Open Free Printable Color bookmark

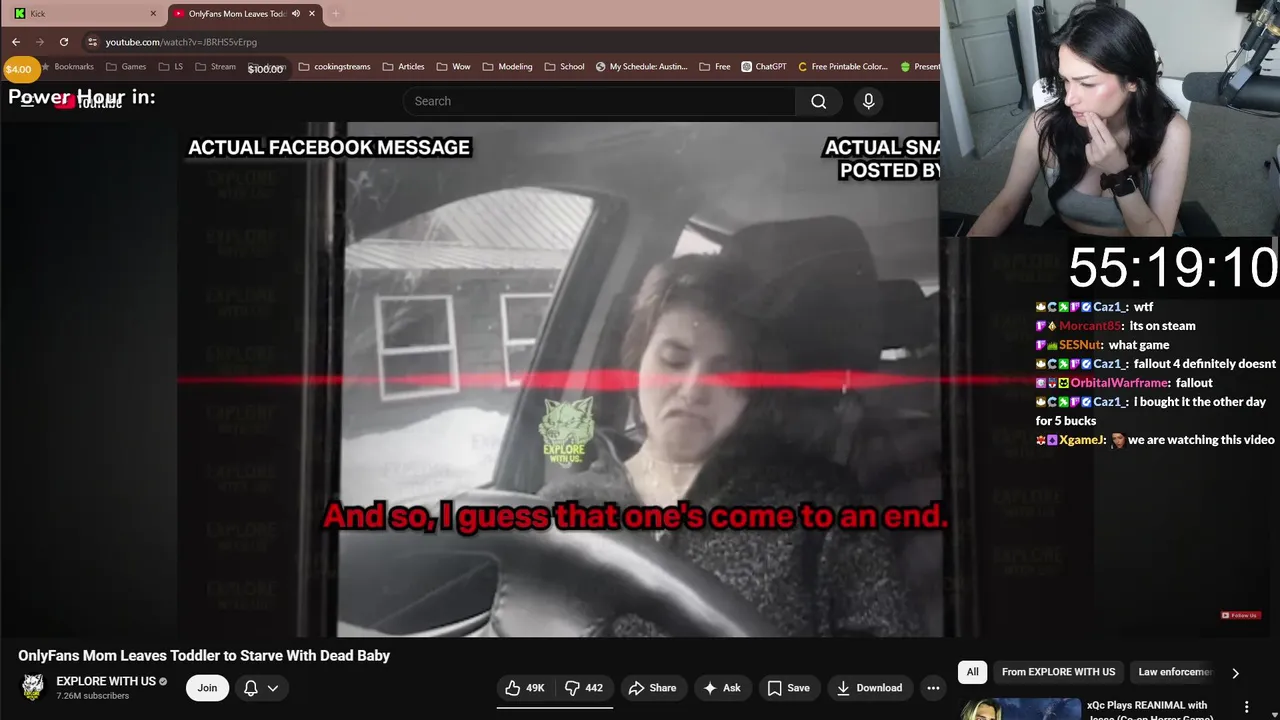843,67
